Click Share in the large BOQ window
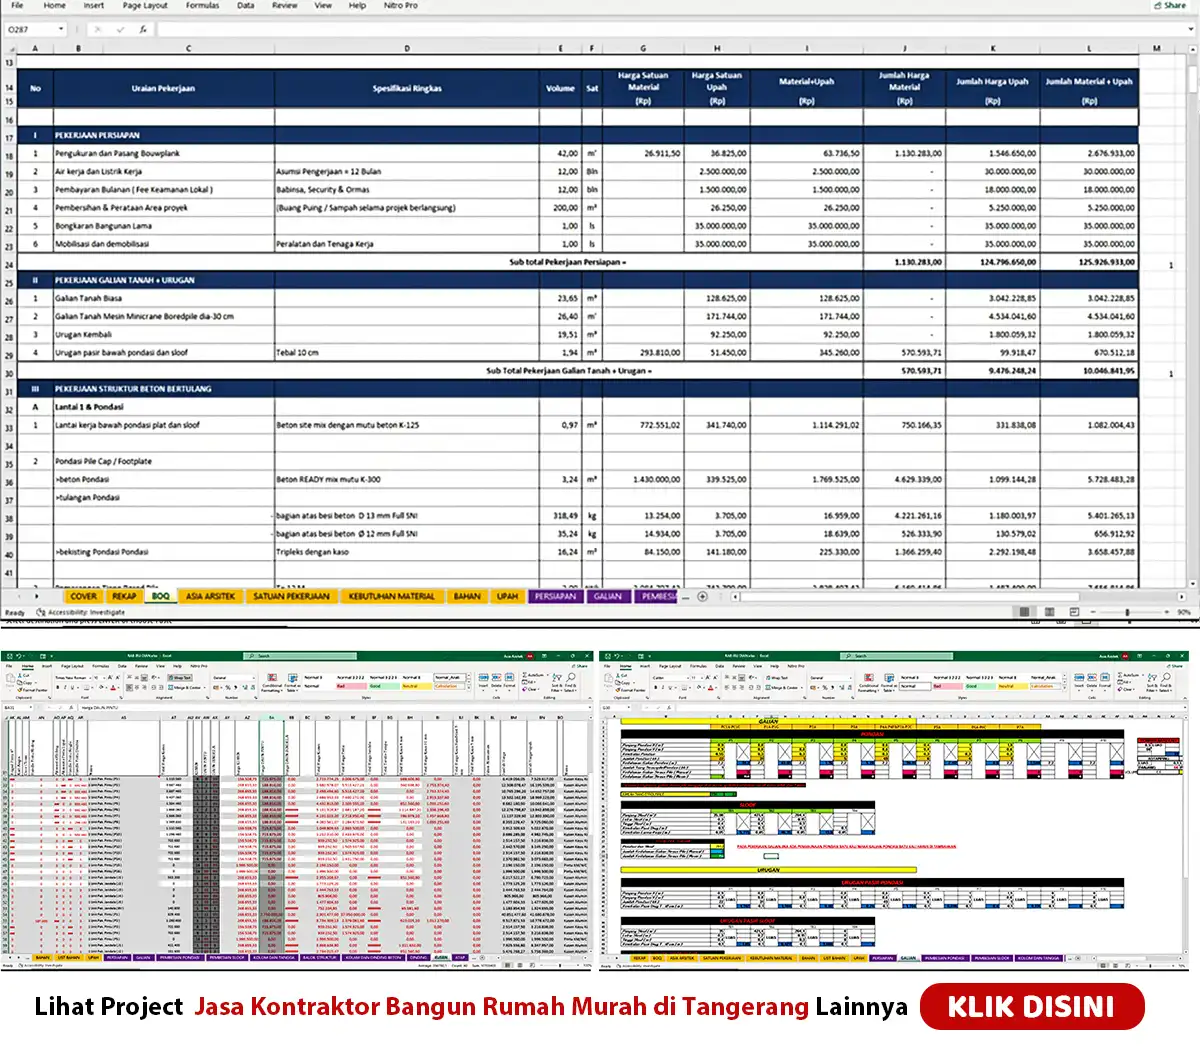The image size is (1200, 1046). 1169,6
